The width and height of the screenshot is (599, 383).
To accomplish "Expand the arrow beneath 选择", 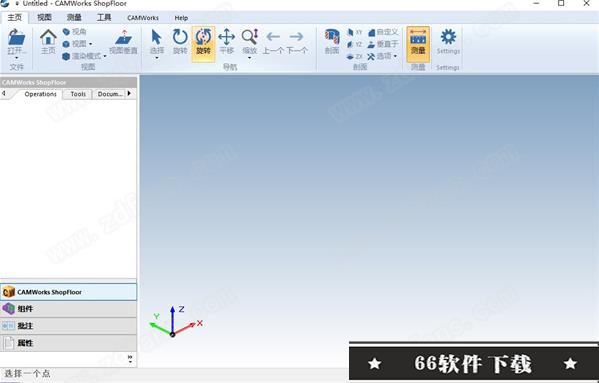I will click(x=157, y=58).
